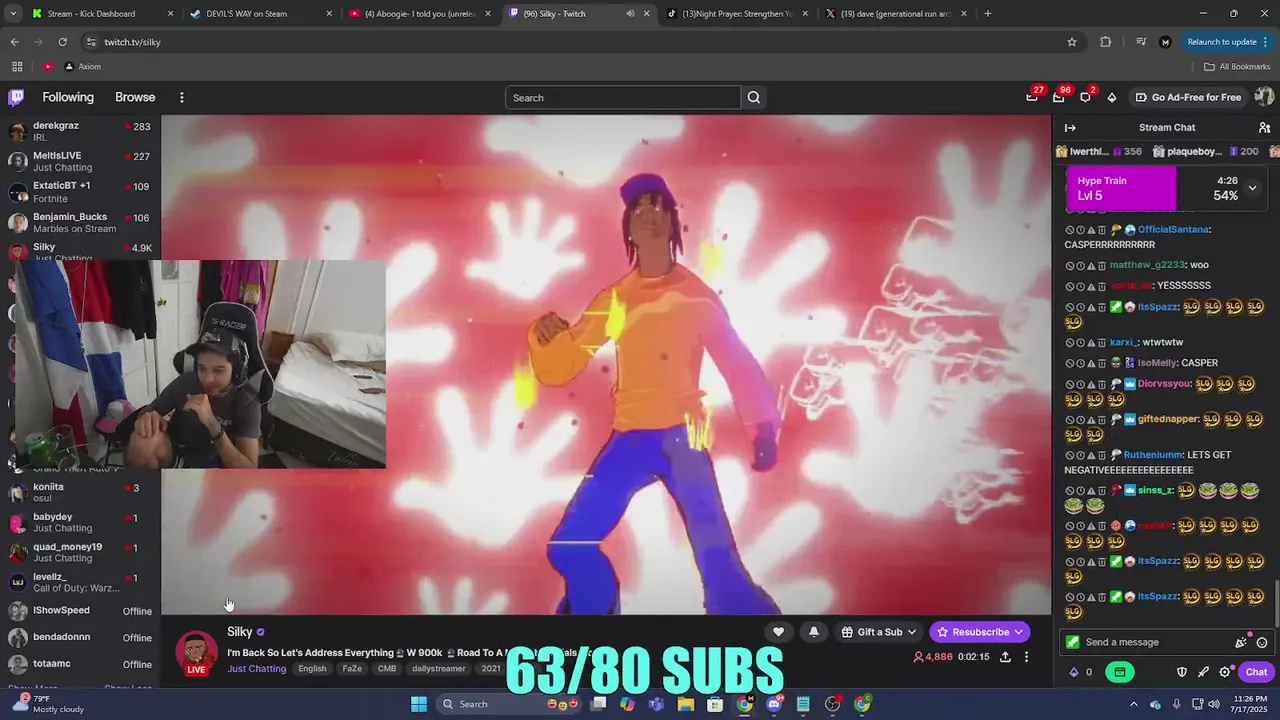Image resolution: width=1280 pixels, height=720 pixels.
Task: Switch to the Kick Dashboard tab
Action: (102, 14)
